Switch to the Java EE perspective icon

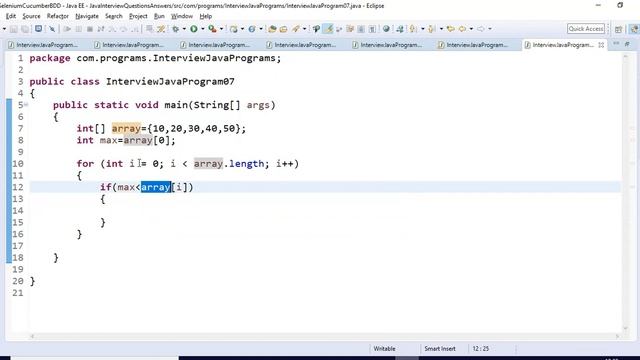point(634,29)
